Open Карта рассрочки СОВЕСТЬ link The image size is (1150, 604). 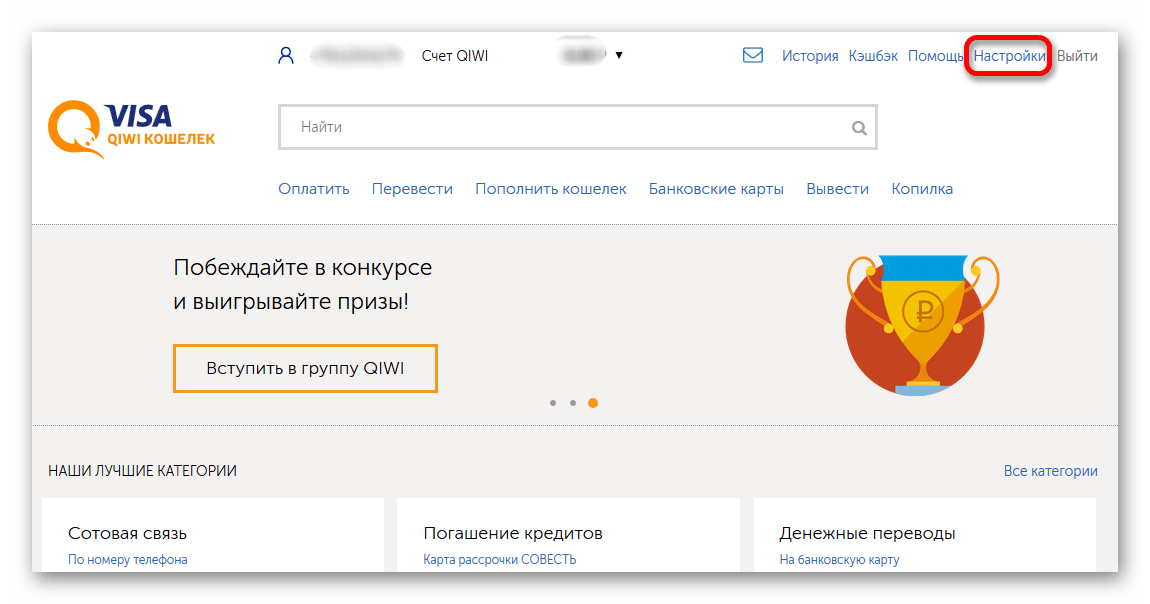pos(499,560)
